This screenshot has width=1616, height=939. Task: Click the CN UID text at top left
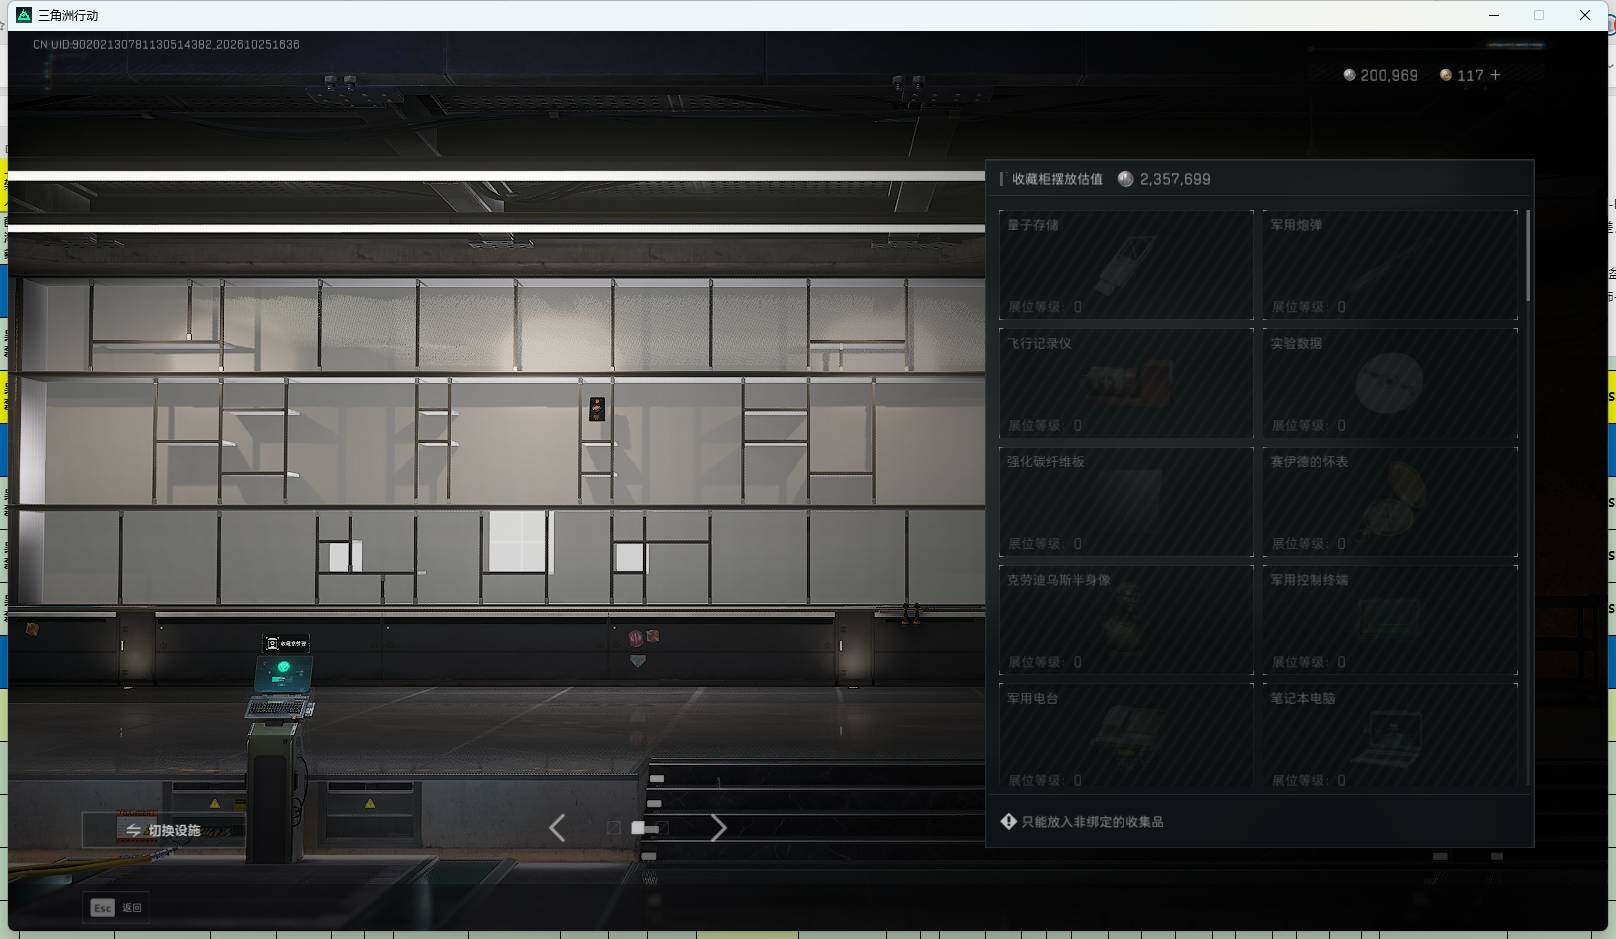pyautogui.click(x=166, y=45)
